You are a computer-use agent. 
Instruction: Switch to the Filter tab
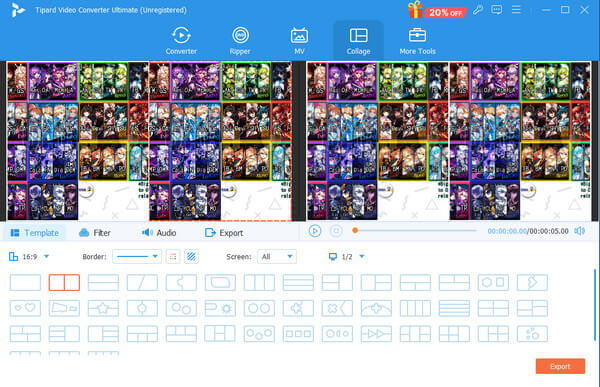pyautogui.click(x=95, y=233)
